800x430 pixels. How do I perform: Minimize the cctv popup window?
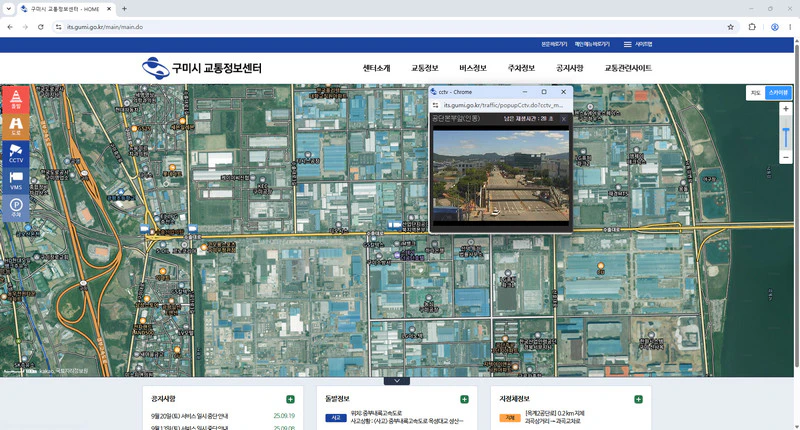tap(524, 92)
